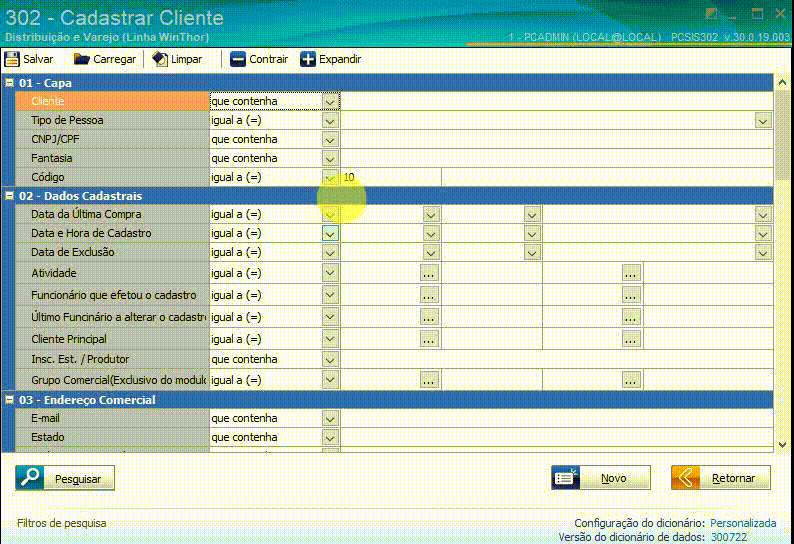Open the Atividade operator dropdown
This screenshot has width=794, height=544.
pos(330,273)
